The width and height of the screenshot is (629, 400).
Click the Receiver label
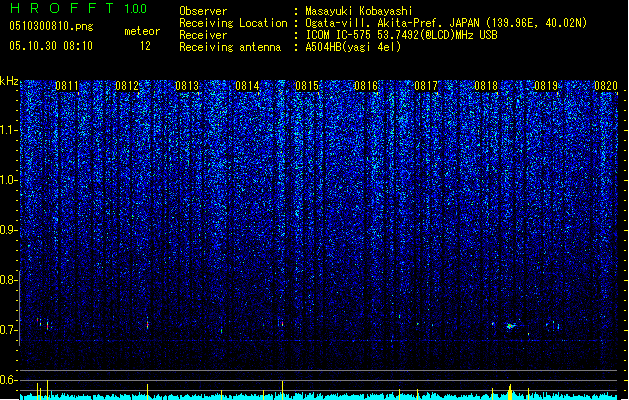pos(203,35)
